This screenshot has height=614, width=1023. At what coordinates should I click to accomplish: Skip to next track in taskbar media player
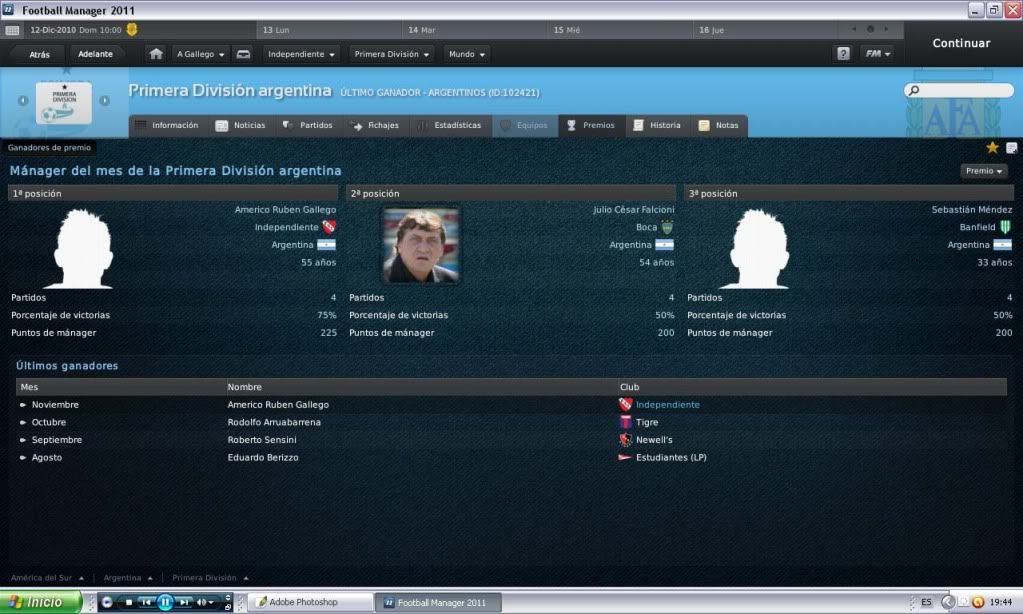tap(184, 602)
